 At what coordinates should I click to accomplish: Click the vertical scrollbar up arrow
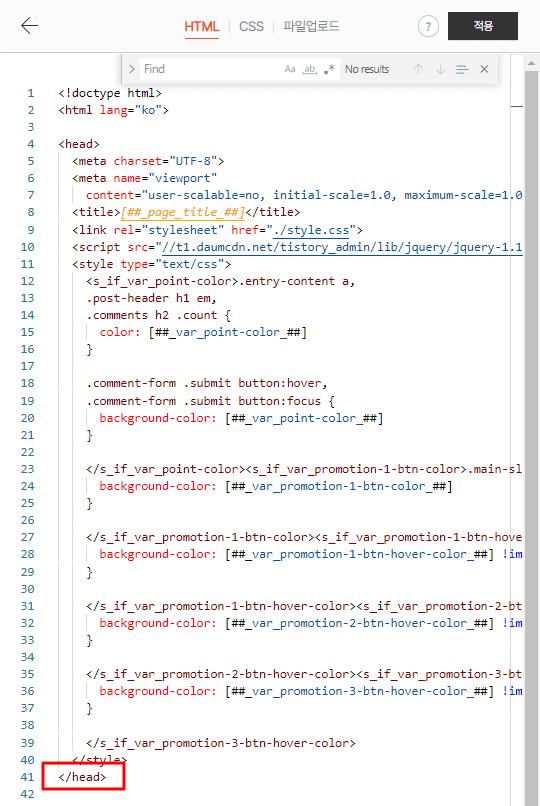click(531, 64)
